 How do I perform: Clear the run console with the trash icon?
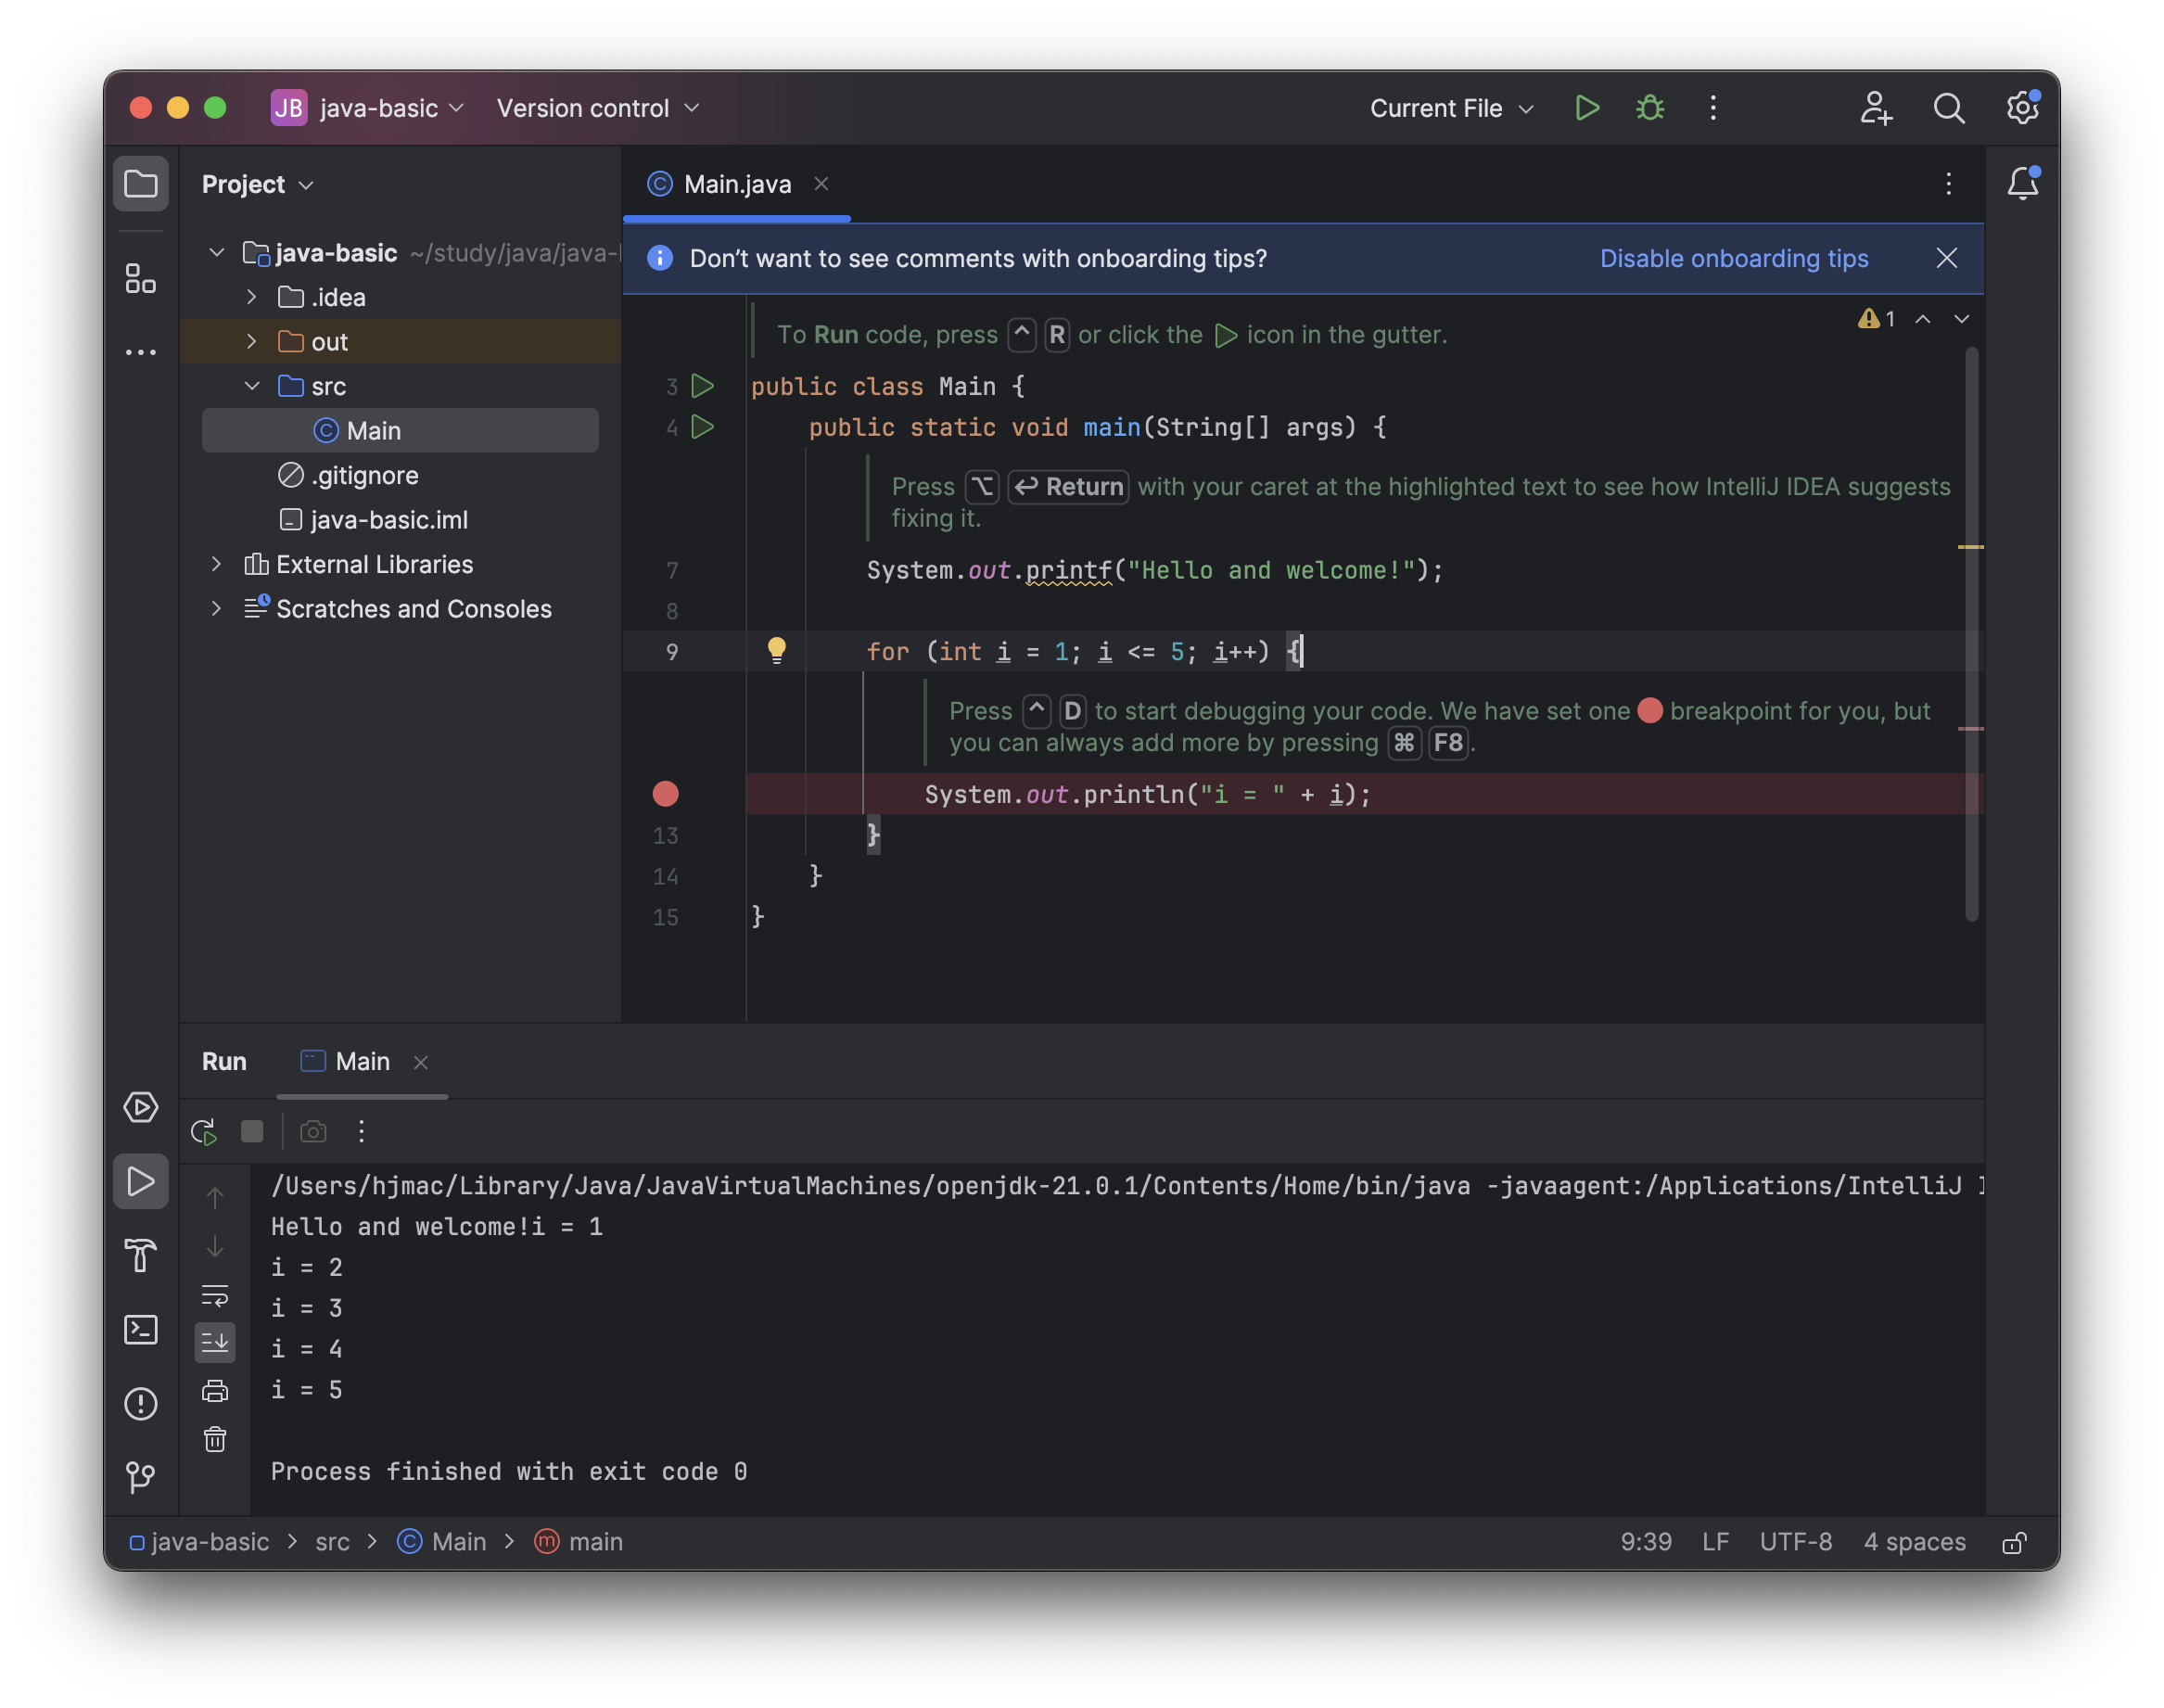[215, 1439]
